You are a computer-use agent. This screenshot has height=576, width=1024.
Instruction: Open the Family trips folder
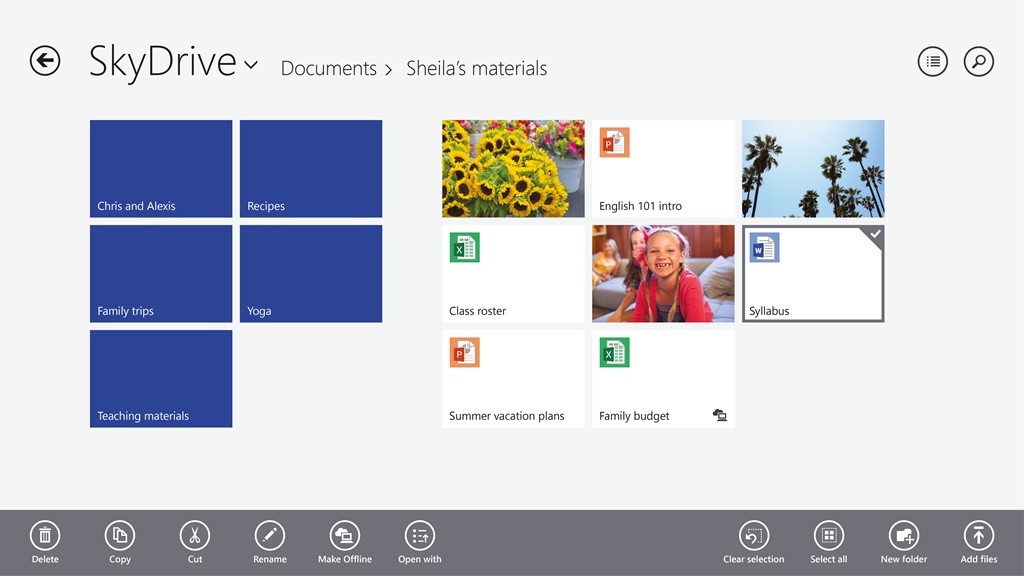[x=161, y=274]
